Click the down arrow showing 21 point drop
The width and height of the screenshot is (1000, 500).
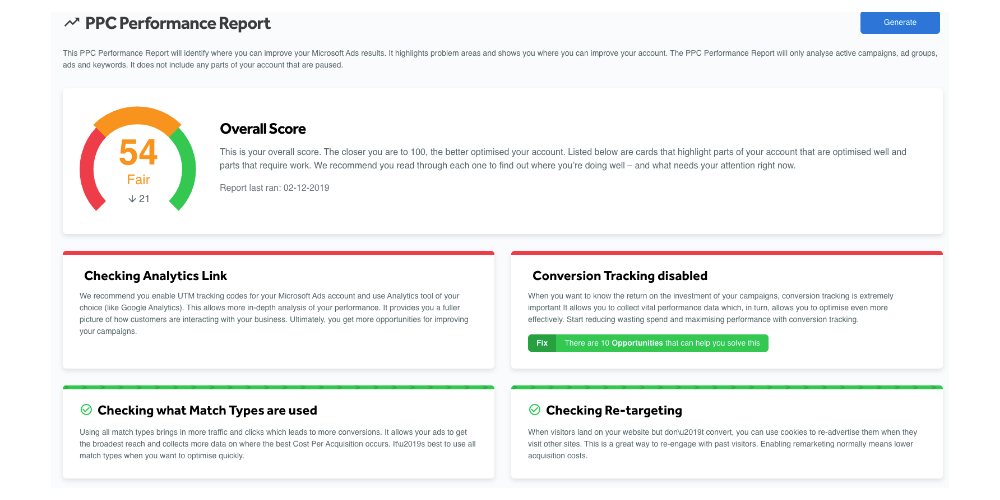coord(132,198)
